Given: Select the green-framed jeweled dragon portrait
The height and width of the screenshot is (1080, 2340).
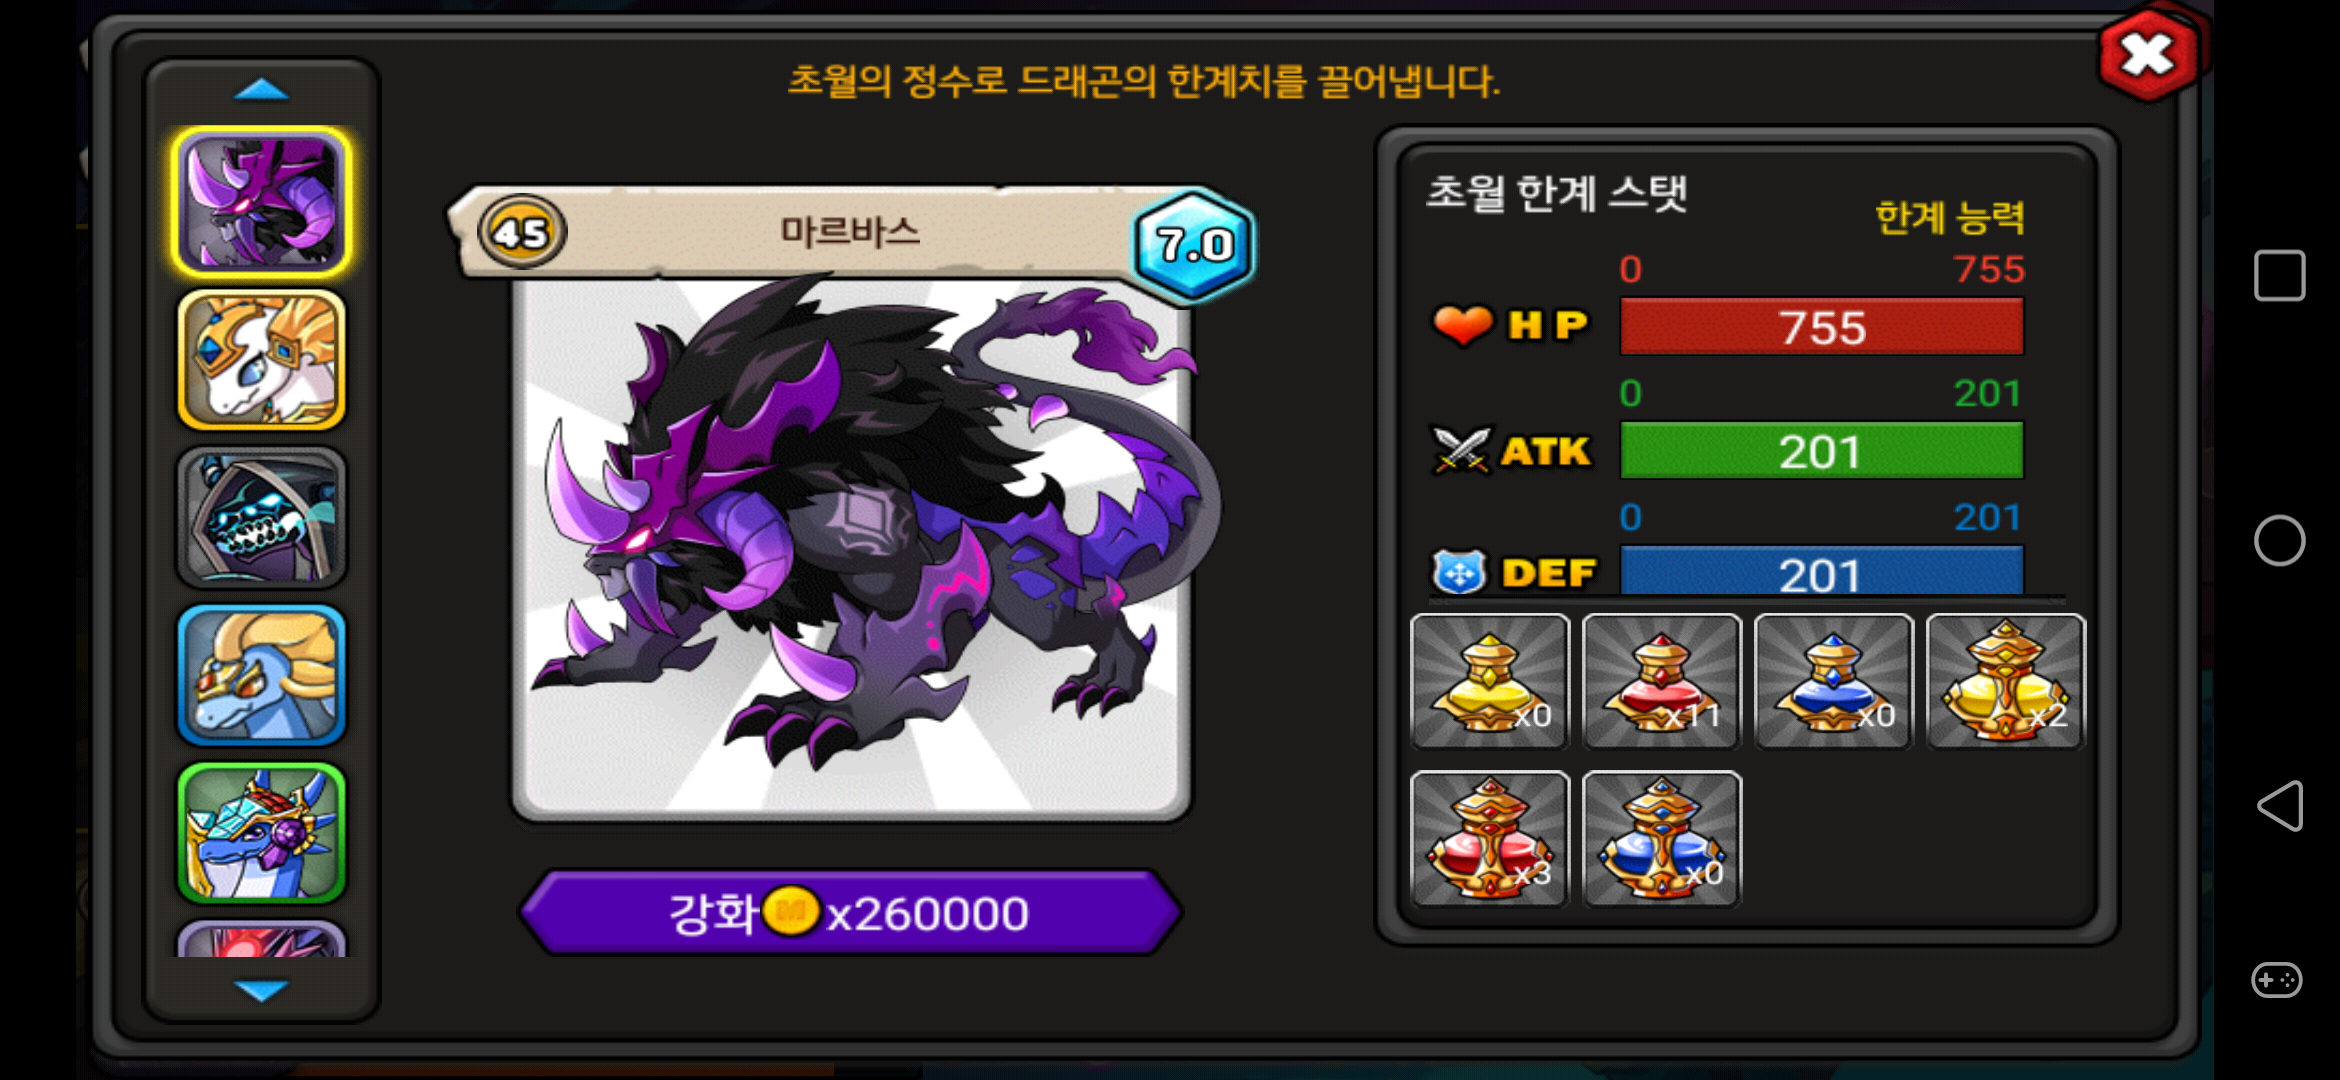Looking at the screenshot, I should (262, 832).
